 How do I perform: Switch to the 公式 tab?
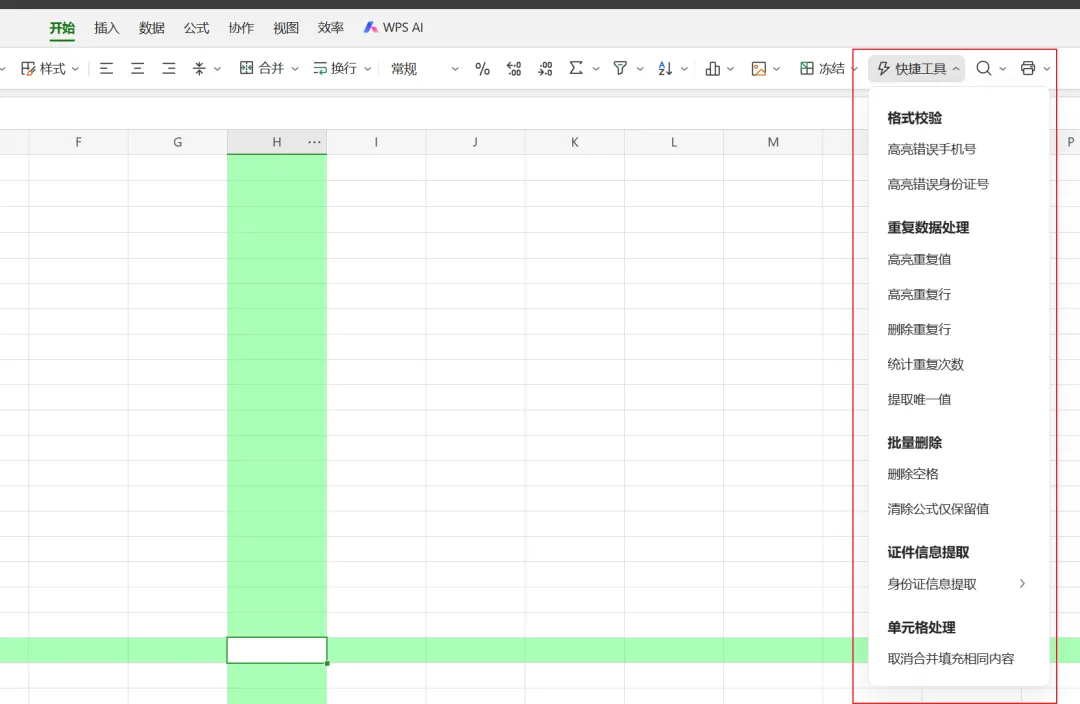tap(196, 28)
